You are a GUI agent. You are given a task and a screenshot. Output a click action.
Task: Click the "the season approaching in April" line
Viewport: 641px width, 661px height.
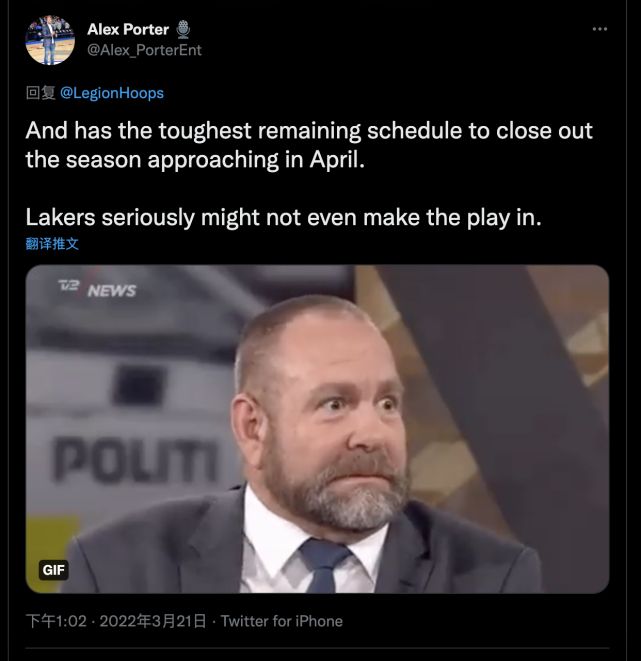click(203, 159)
